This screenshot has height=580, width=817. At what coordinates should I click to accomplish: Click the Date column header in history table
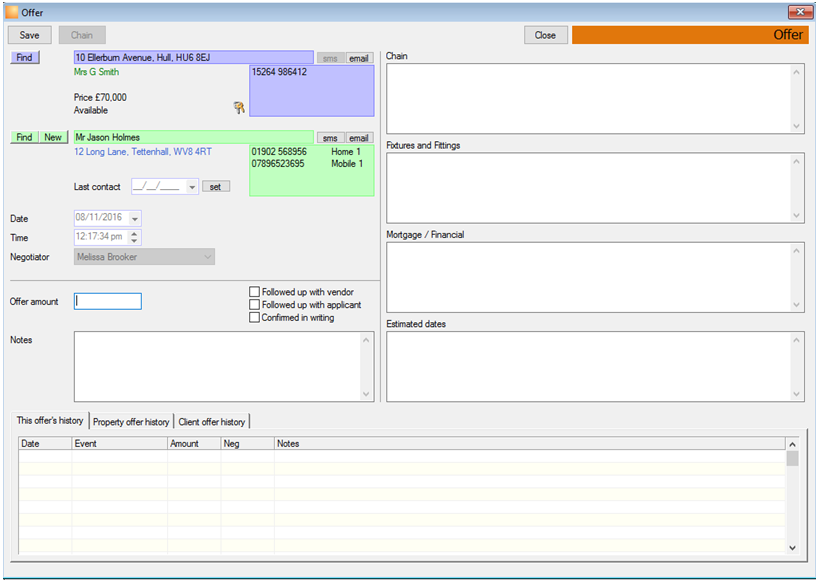[x=45, y=443]
